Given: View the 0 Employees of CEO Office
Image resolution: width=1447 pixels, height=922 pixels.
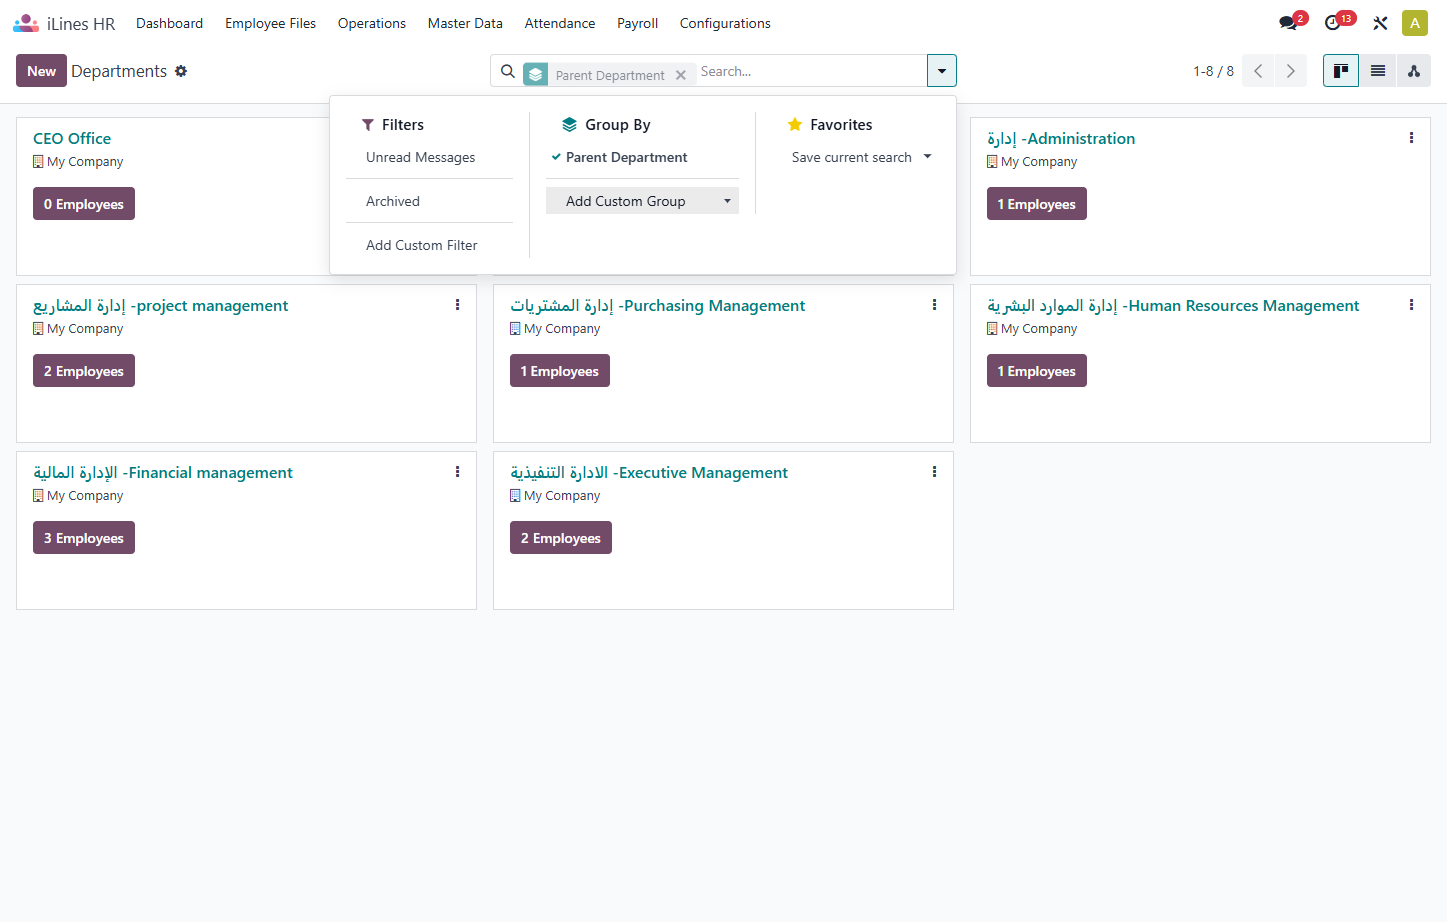Looking at the screenshot, I should [84, 204].
